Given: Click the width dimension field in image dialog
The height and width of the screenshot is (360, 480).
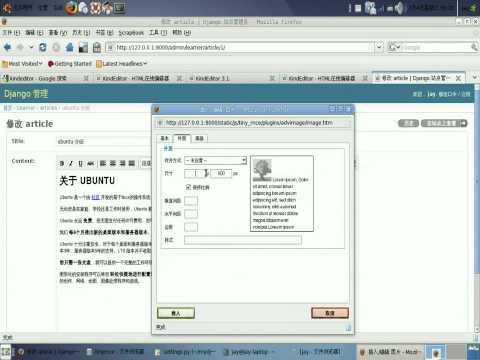Looking at the screenshot, I should (x=194, y=173).
